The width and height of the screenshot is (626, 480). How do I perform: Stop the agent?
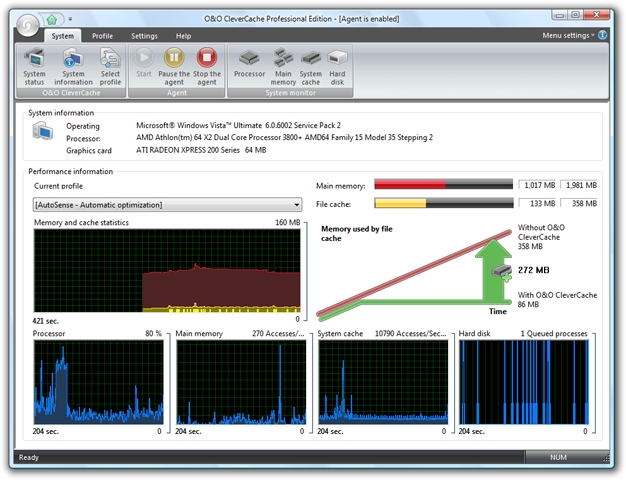coord(207,65)
